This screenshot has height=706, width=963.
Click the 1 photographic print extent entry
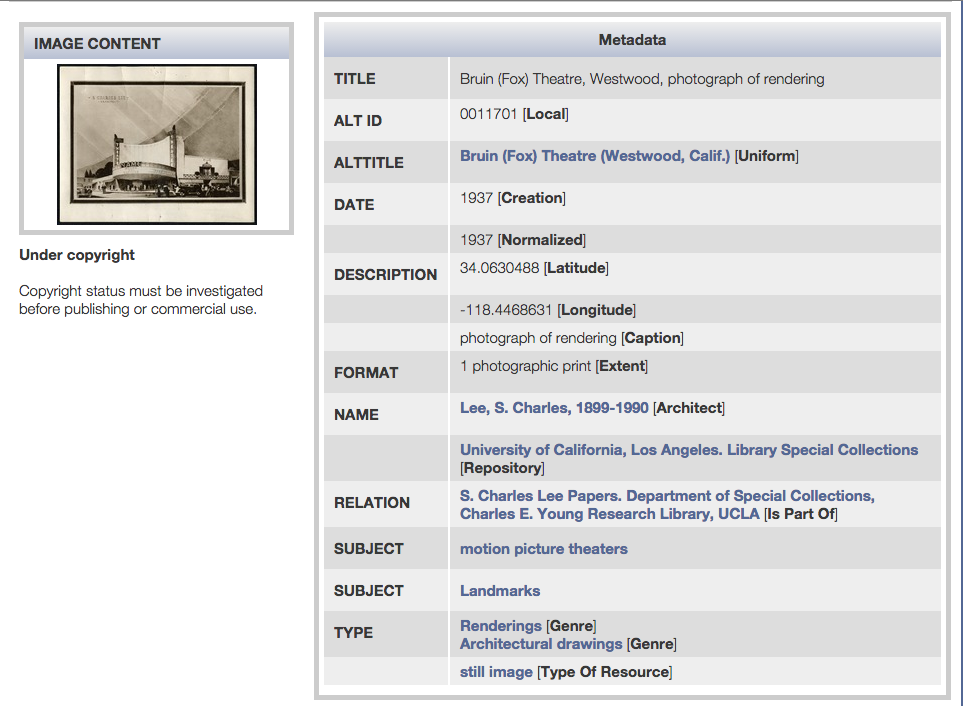coord(526,366)
